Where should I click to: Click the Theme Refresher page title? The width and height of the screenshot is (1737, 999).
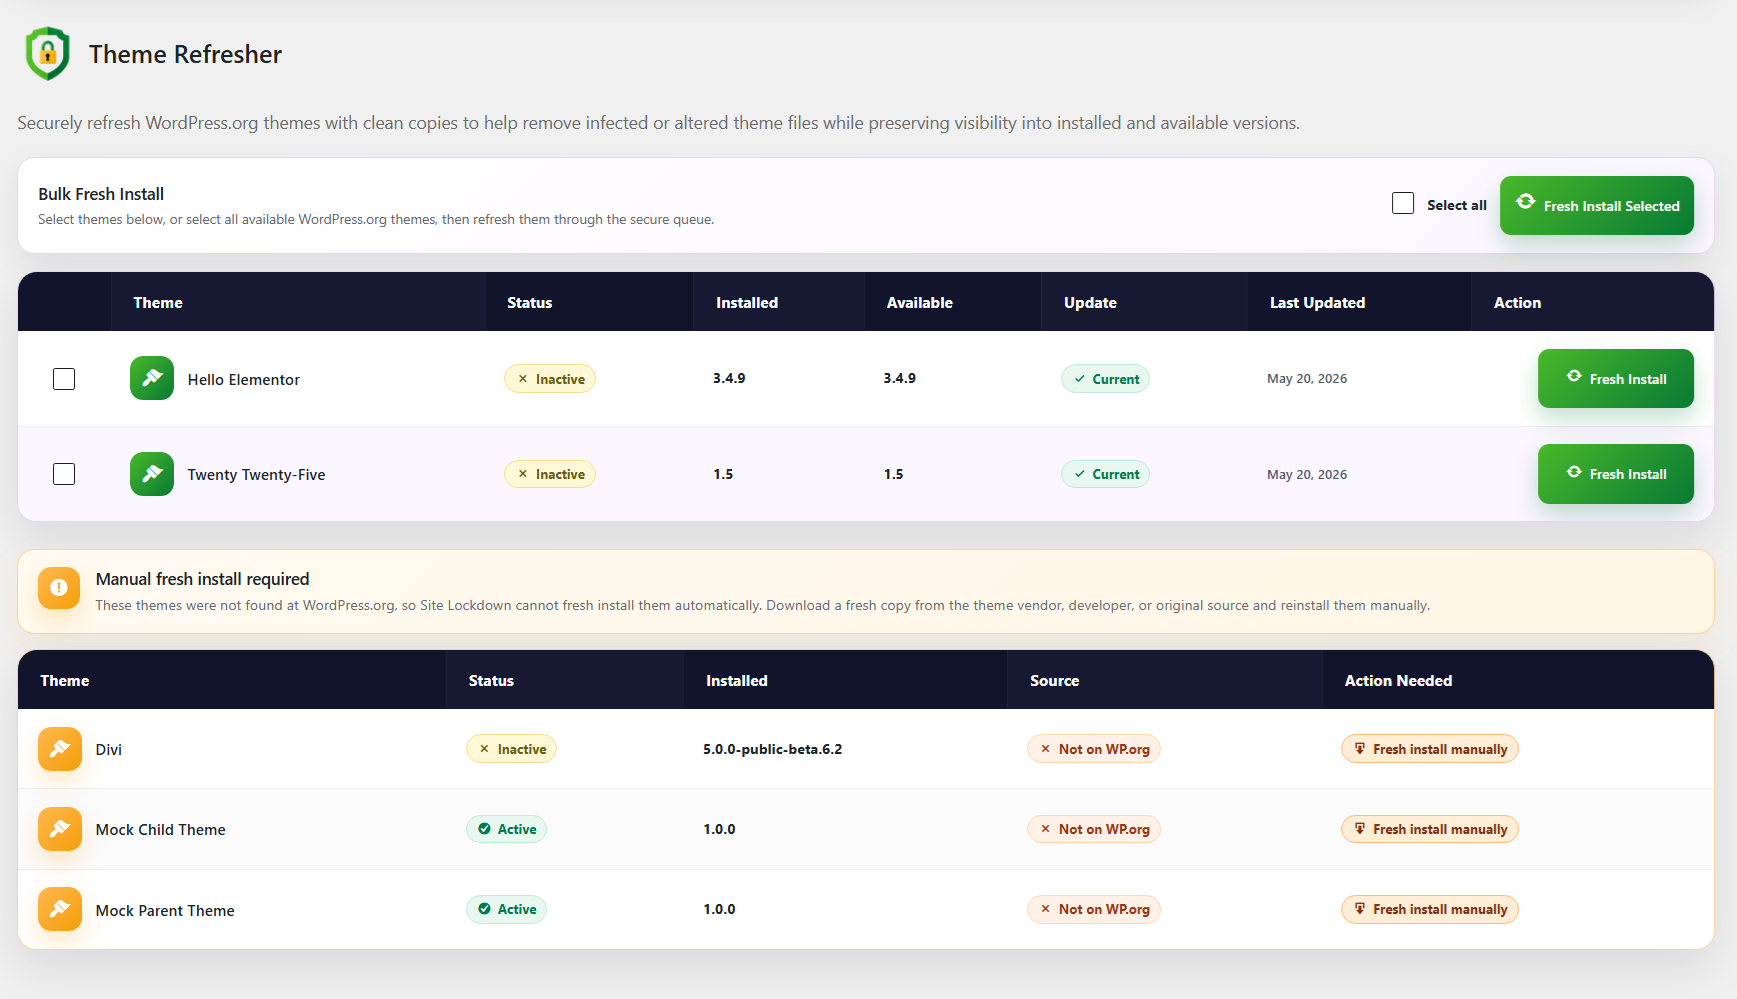pyautogui.click(x=185, y=54)
